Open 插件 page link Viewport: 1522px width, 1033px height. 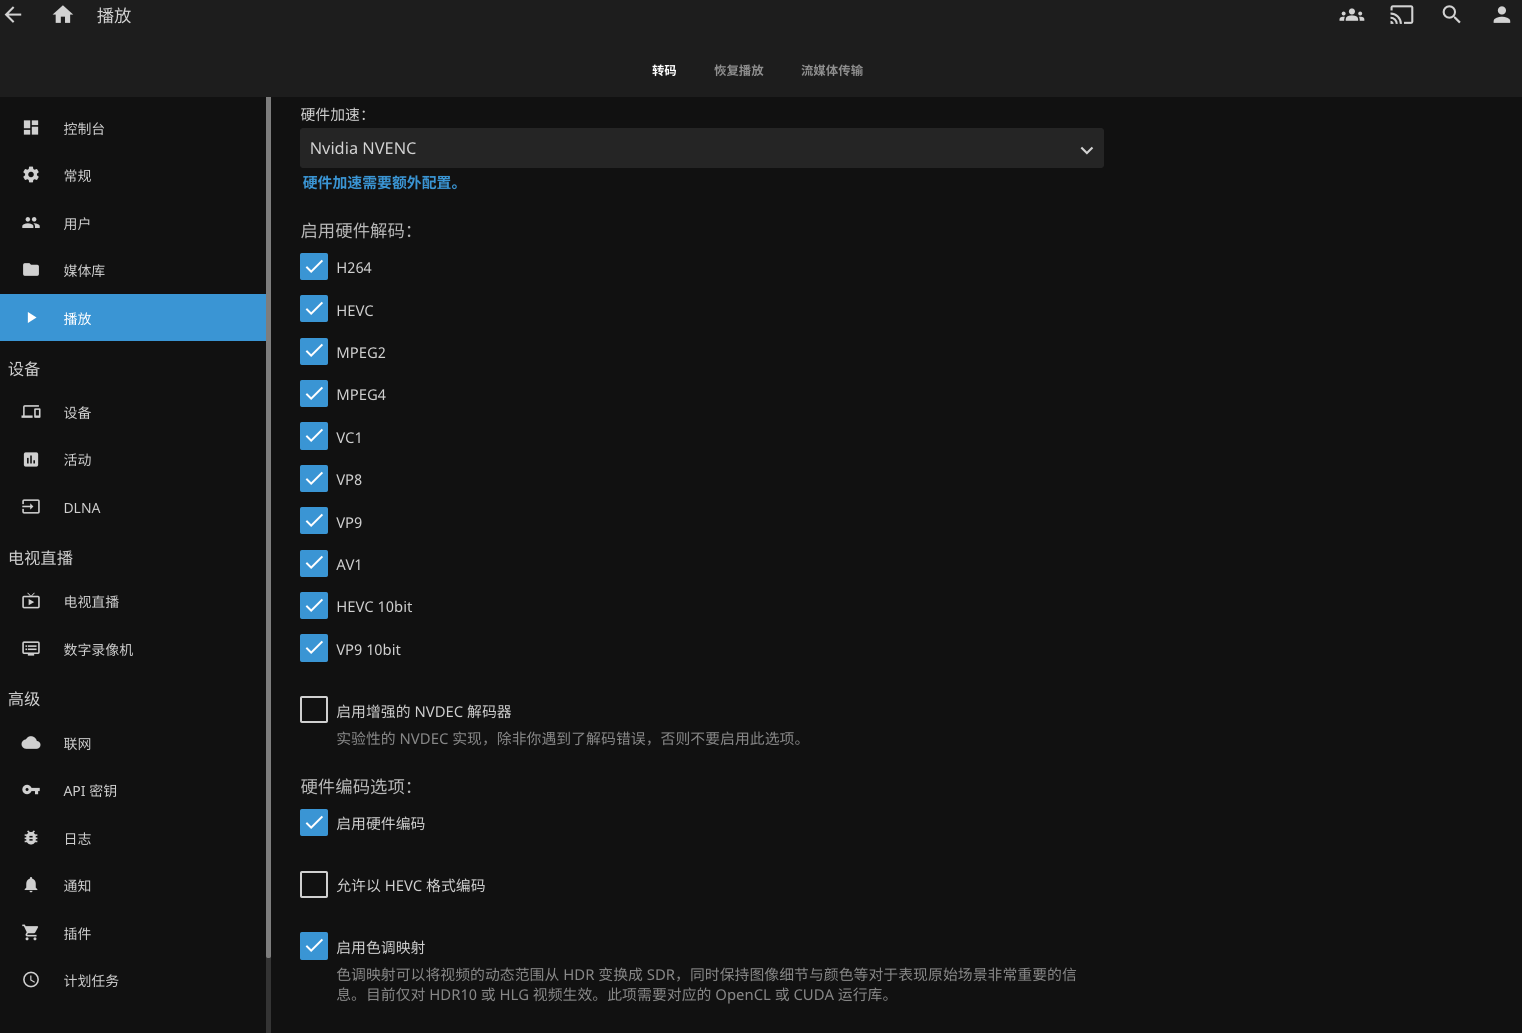point(133,933)
